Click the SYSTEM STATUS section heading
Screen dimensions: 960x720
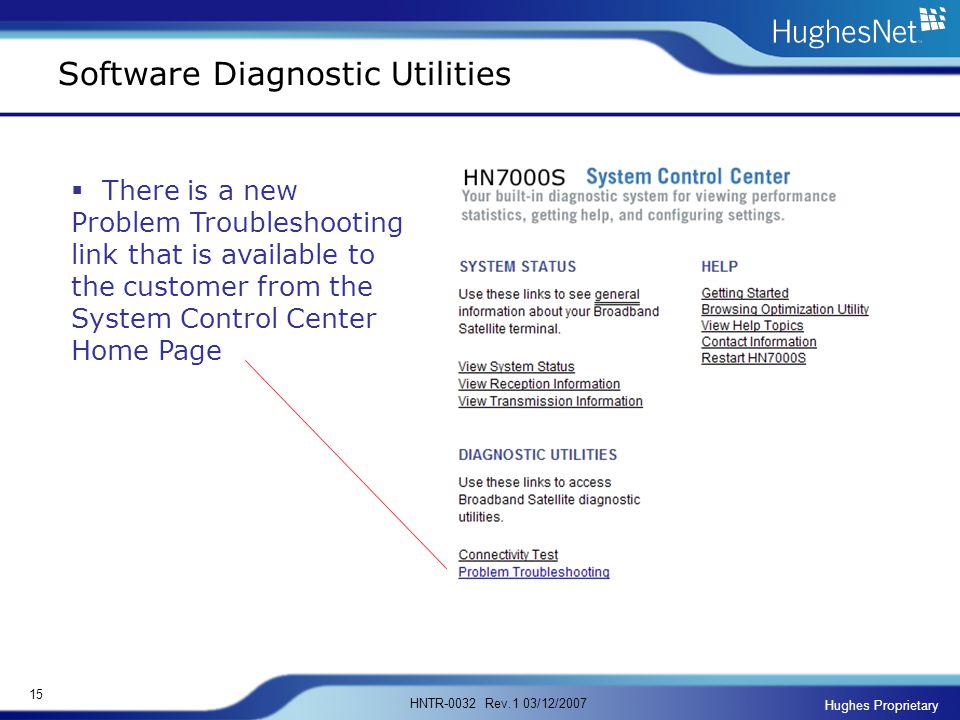(517, 266)
